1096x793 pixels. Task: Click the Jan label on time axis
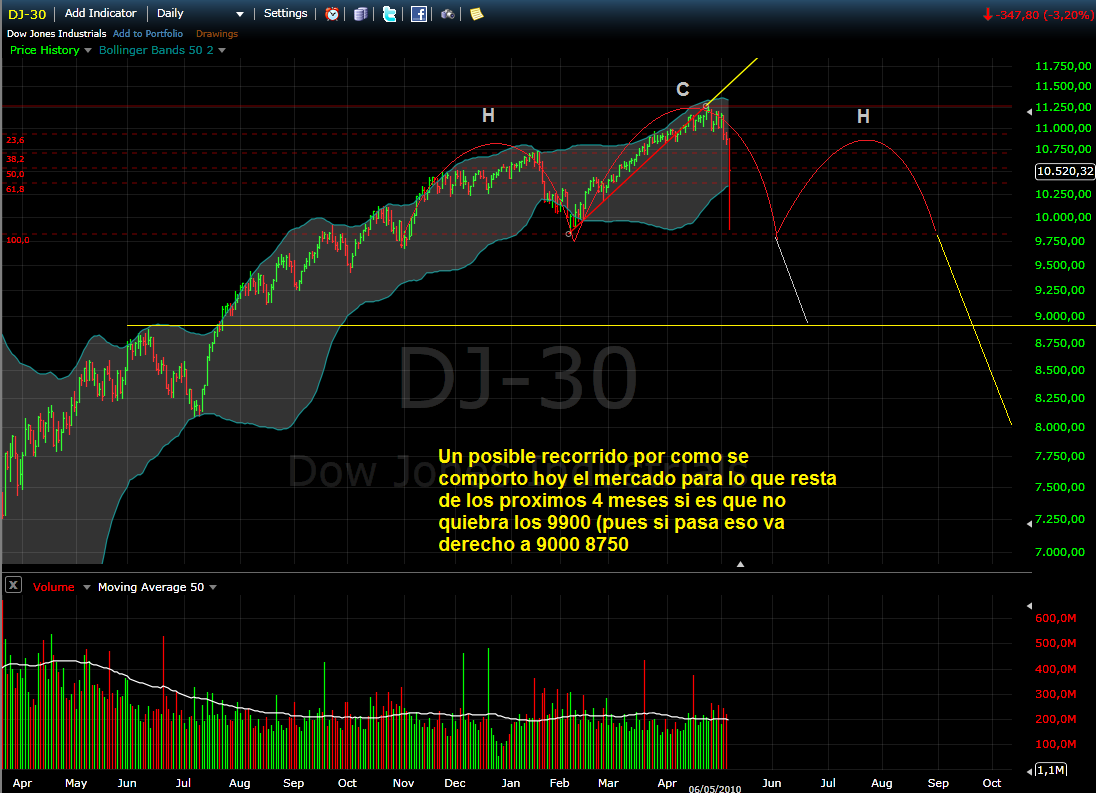(511, 783)
